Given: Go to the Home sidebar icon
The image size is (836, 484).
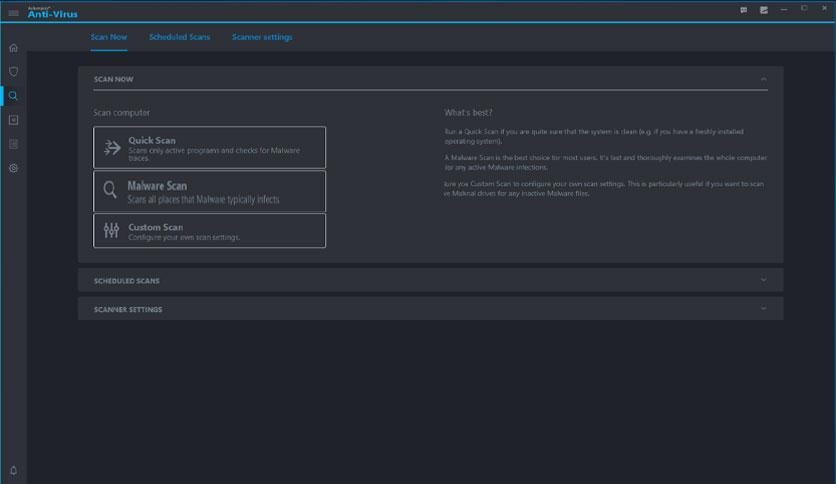Looking at the screenshot, I should [x=13, y=48].
